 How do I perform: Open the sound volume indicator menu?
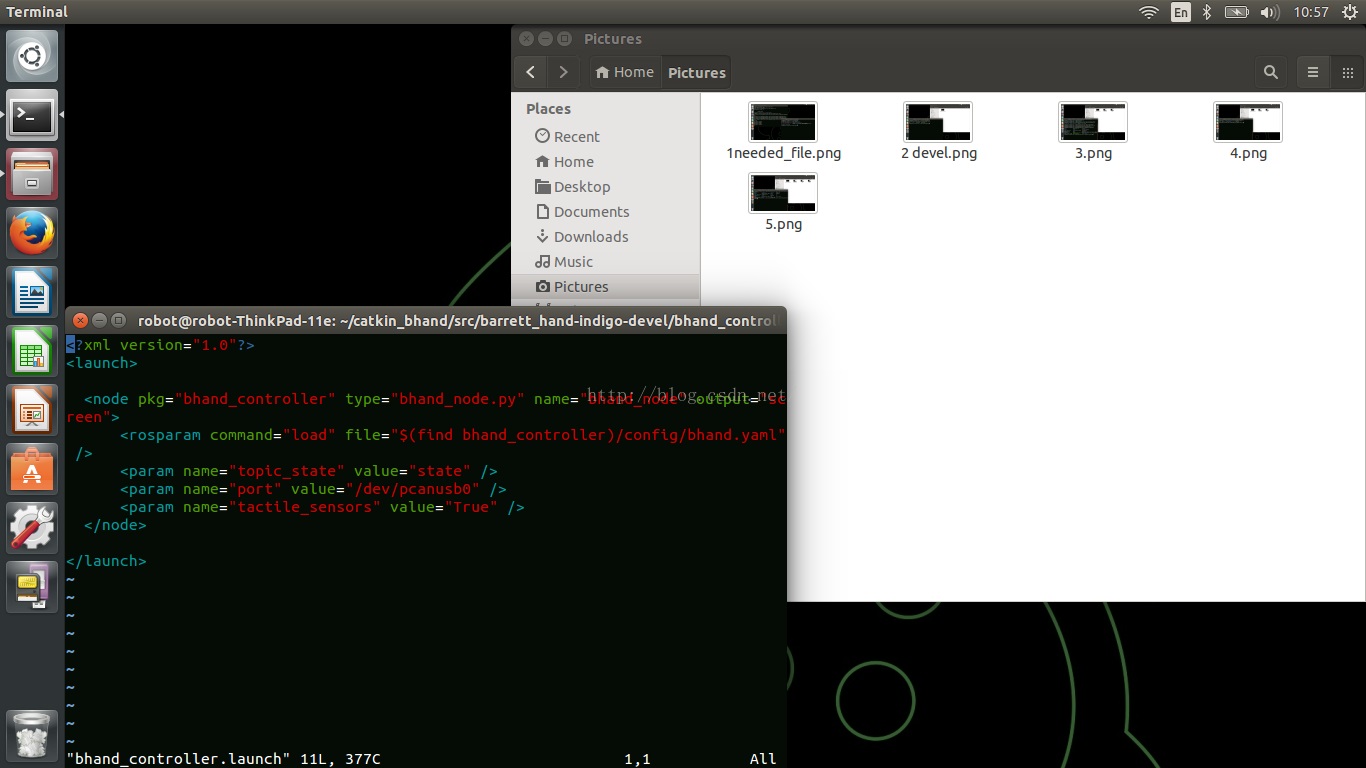point(1269,12)
